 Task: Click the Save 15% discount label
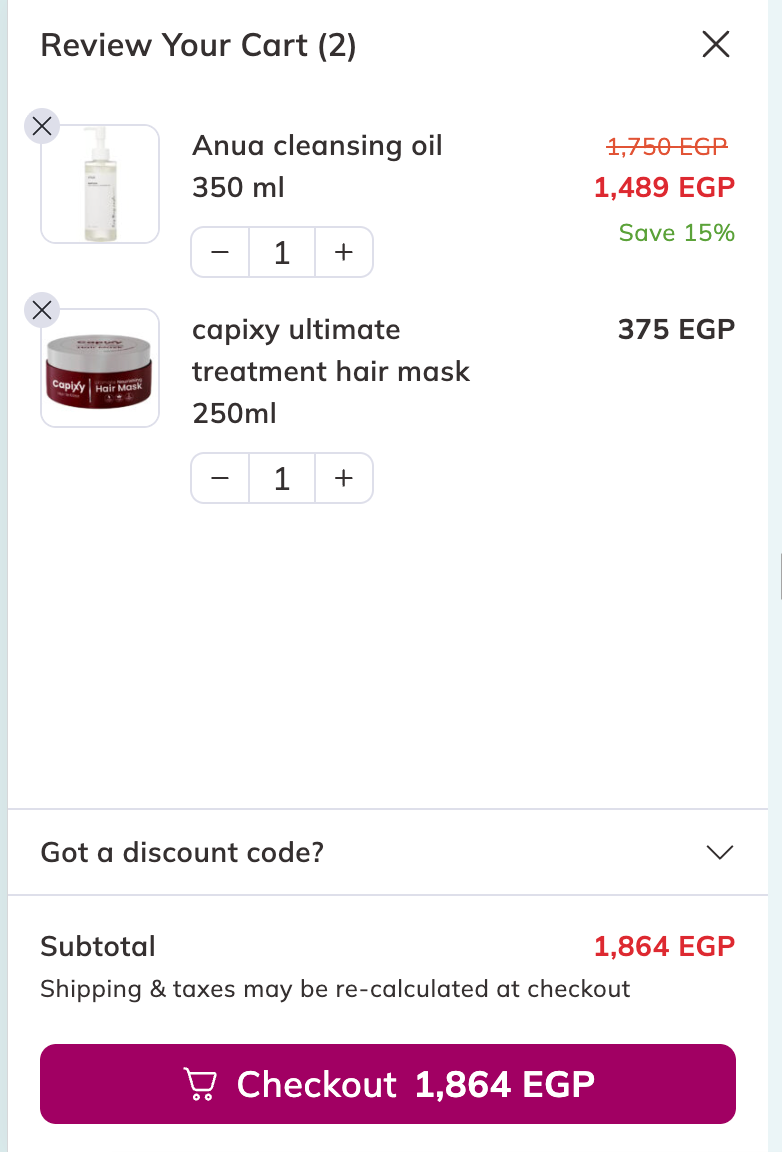676,233
